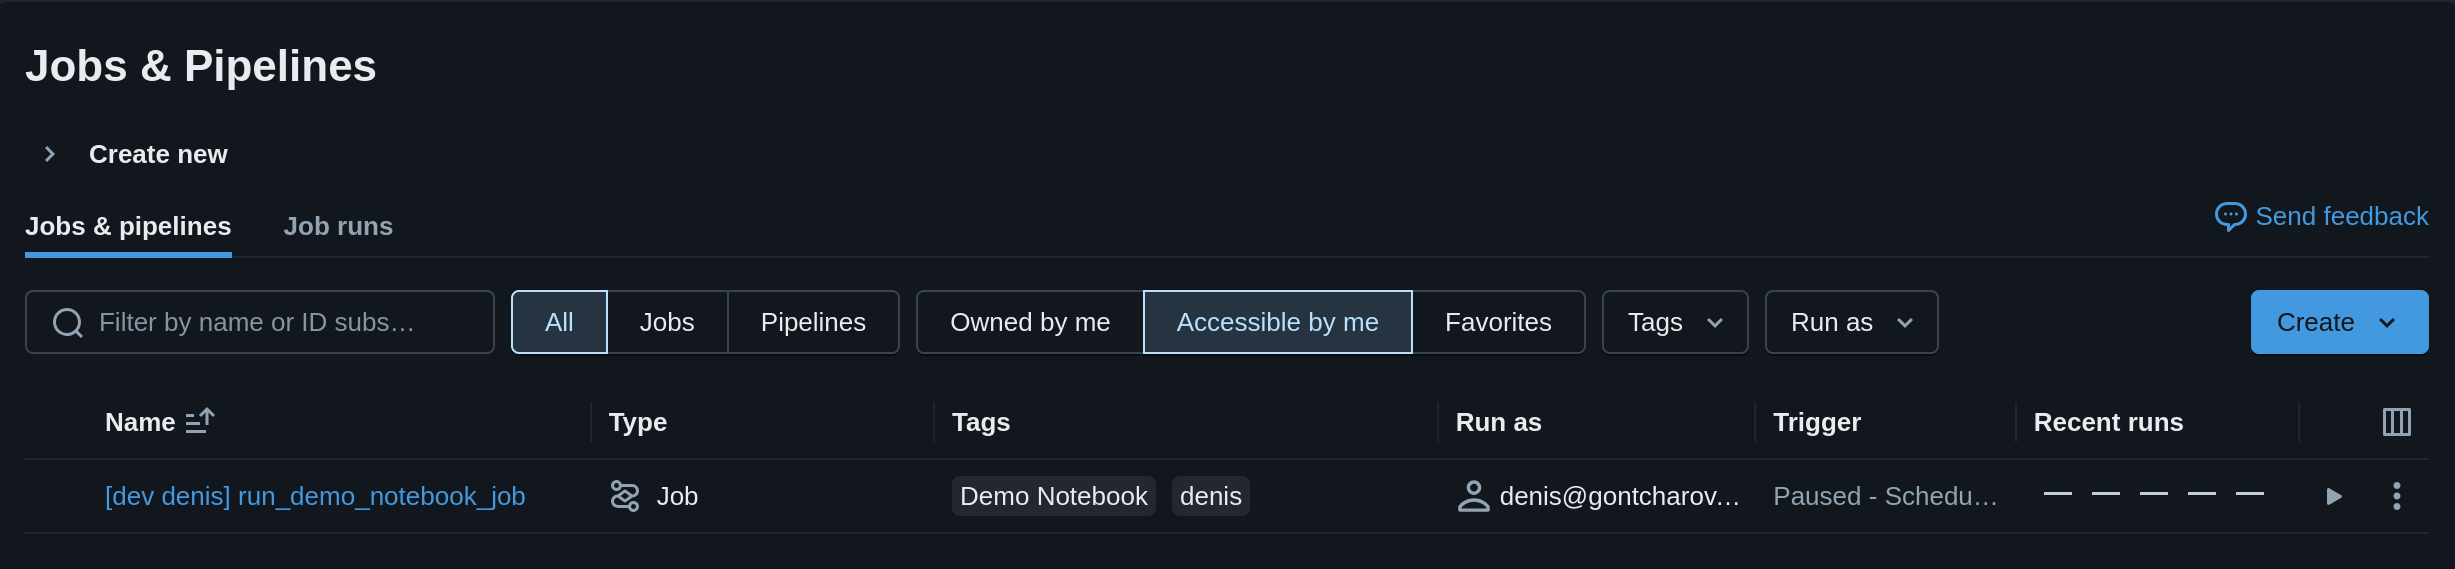The image size is (2455, 569).
Task: Open the kebab menu for run_demo_notebook_job
Action: [2396, 496]
